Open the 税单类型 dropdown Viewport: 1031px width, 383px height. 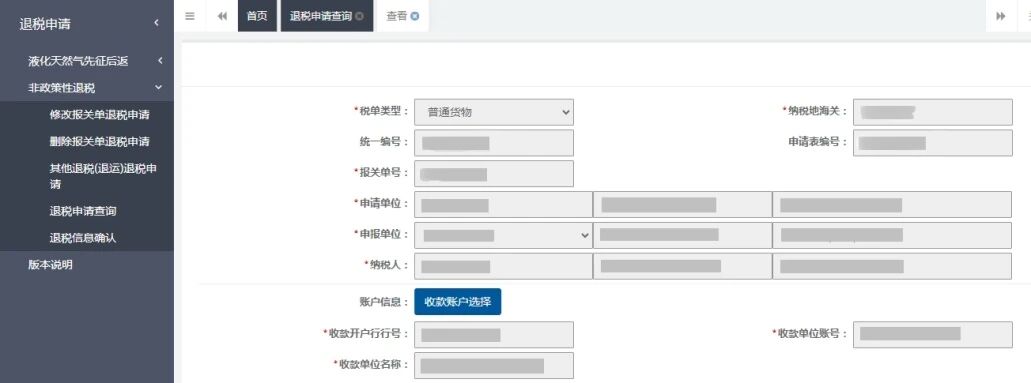coord(494,112)
